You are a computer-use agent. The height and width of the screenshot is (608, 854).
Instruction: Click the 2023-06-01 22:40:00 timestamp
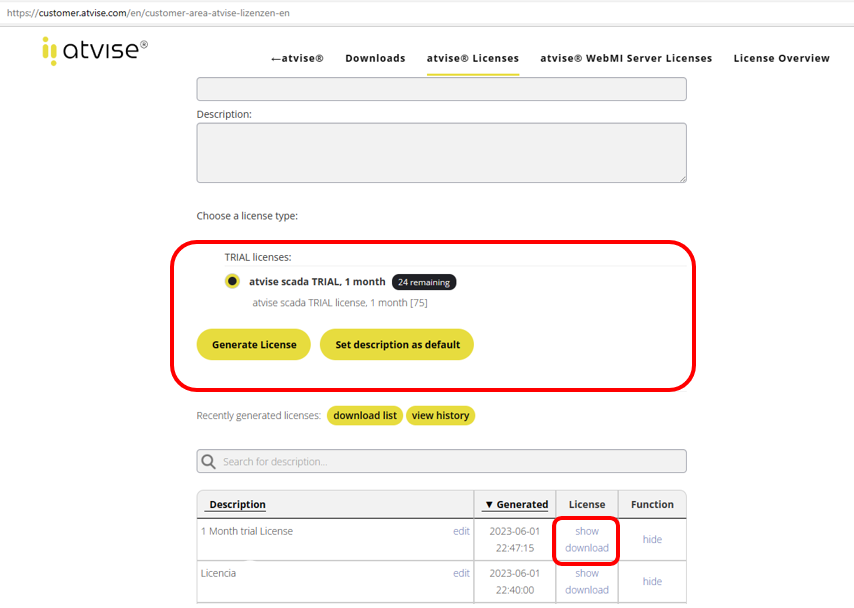coord(515,581)
